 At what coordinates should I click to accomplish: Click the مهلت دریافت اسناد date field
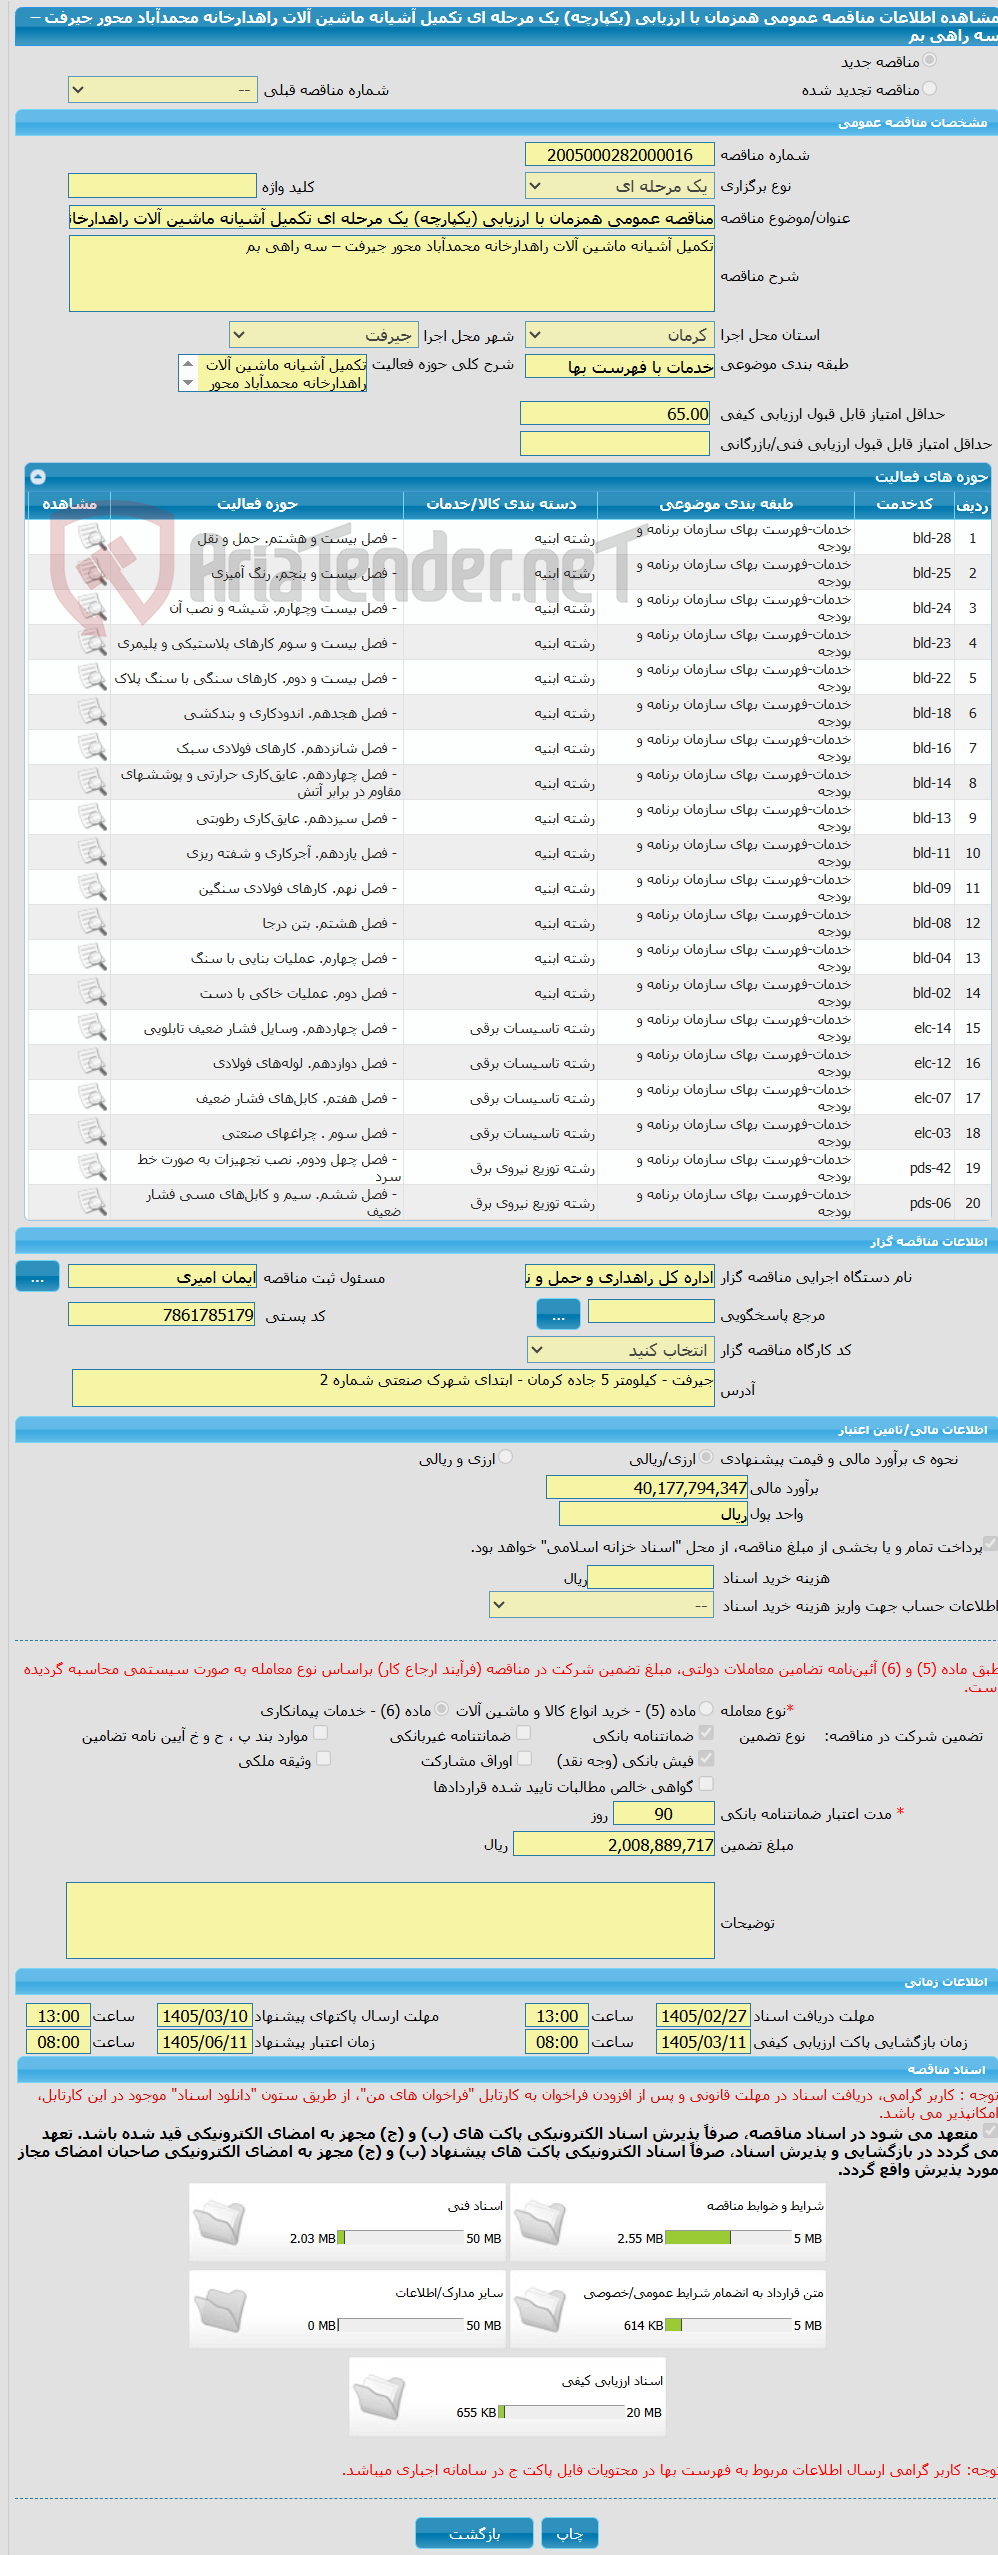[x=703, y=2016]
